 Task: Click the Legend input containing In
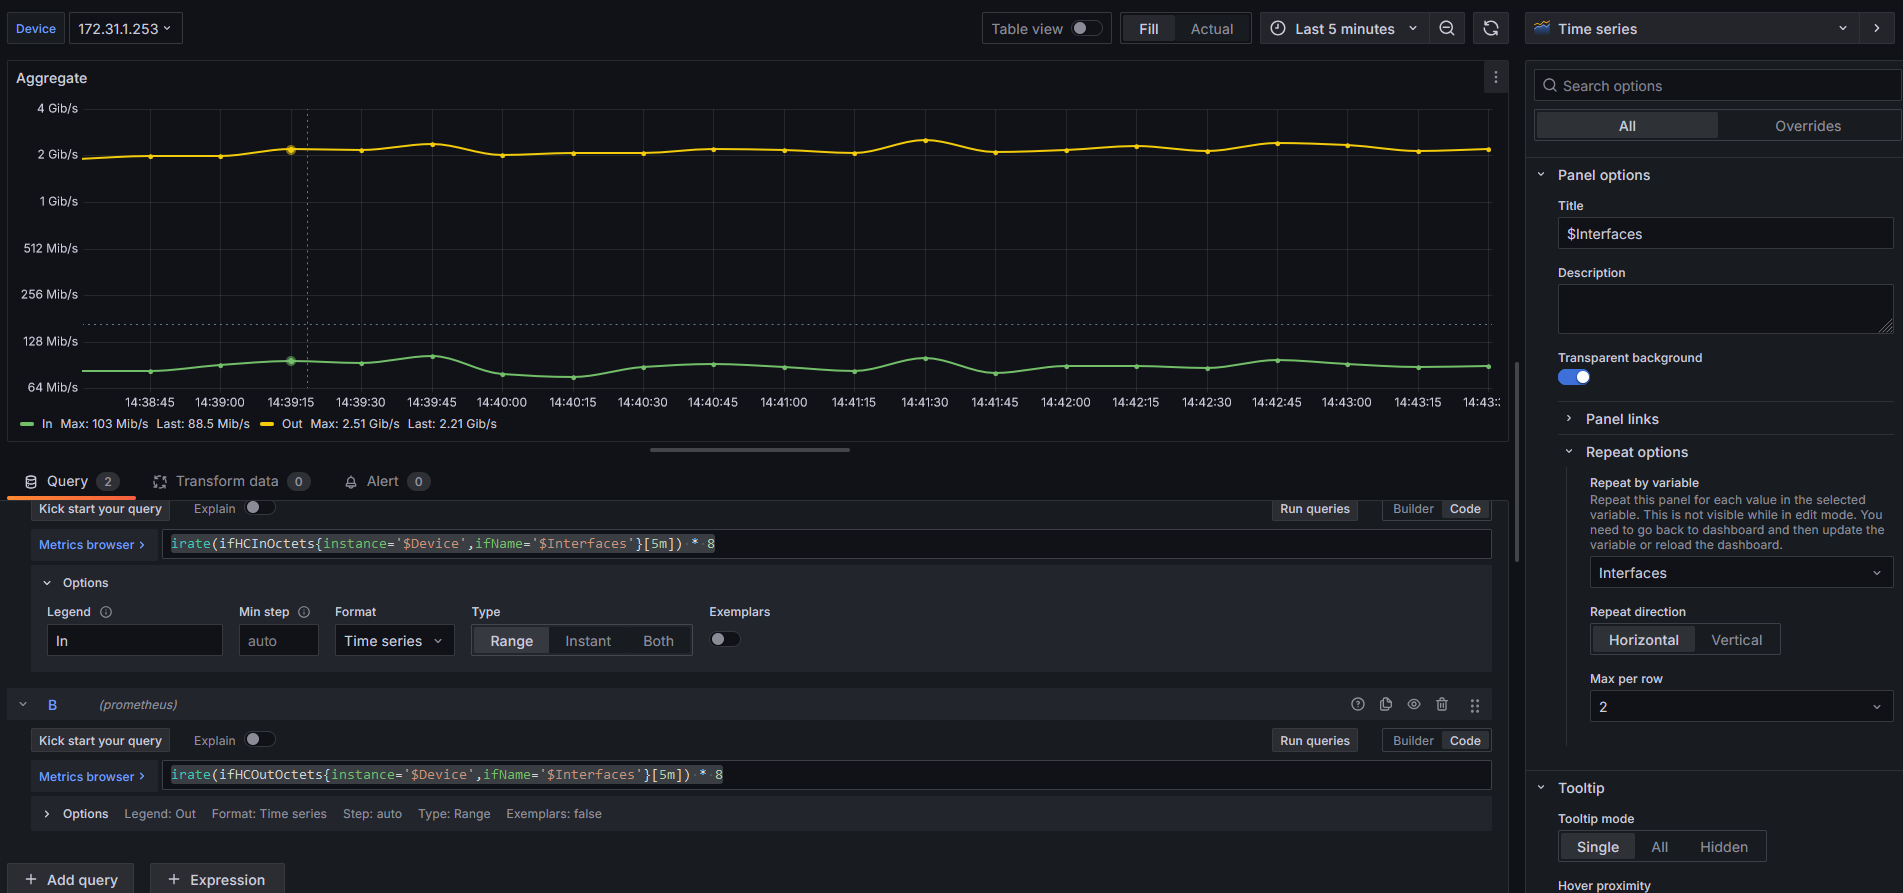pos(134,641)
